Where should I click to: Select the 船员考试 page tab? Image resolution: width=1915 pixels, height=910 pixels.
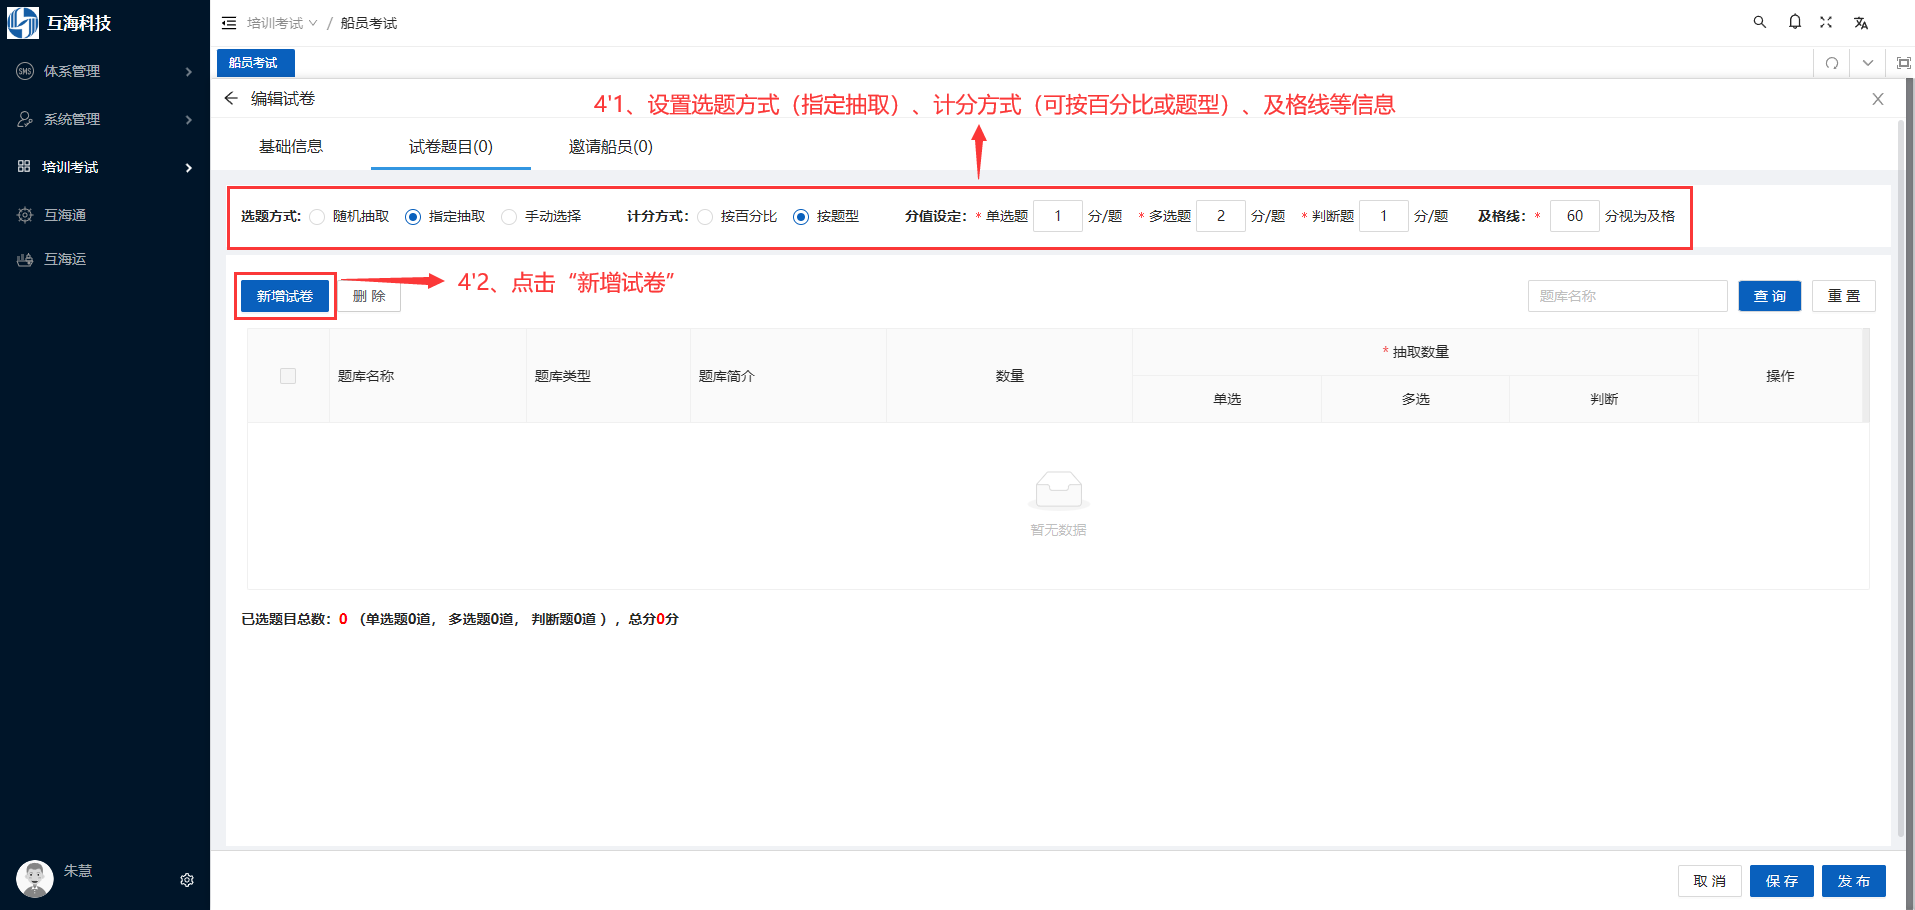coord(255,63)
